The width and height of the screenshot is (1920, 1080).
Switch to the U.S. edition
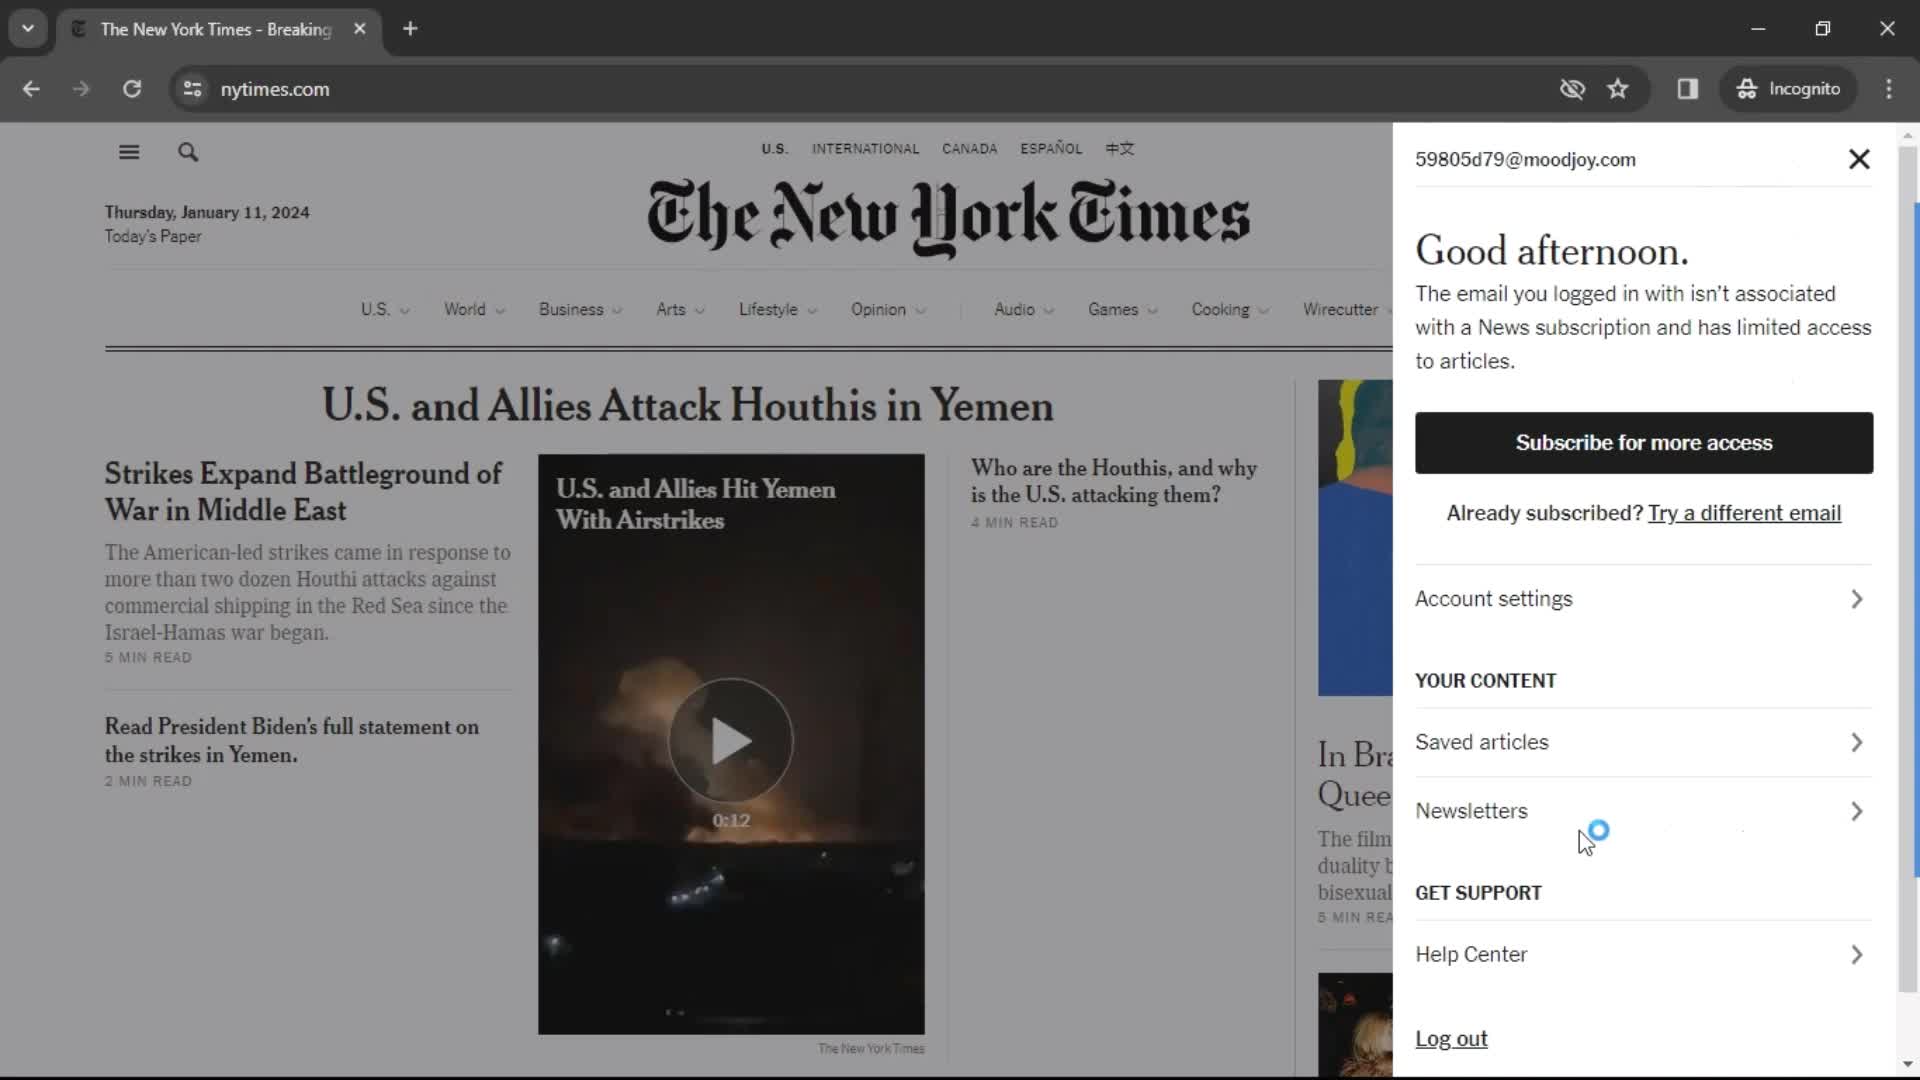[774, 149]
